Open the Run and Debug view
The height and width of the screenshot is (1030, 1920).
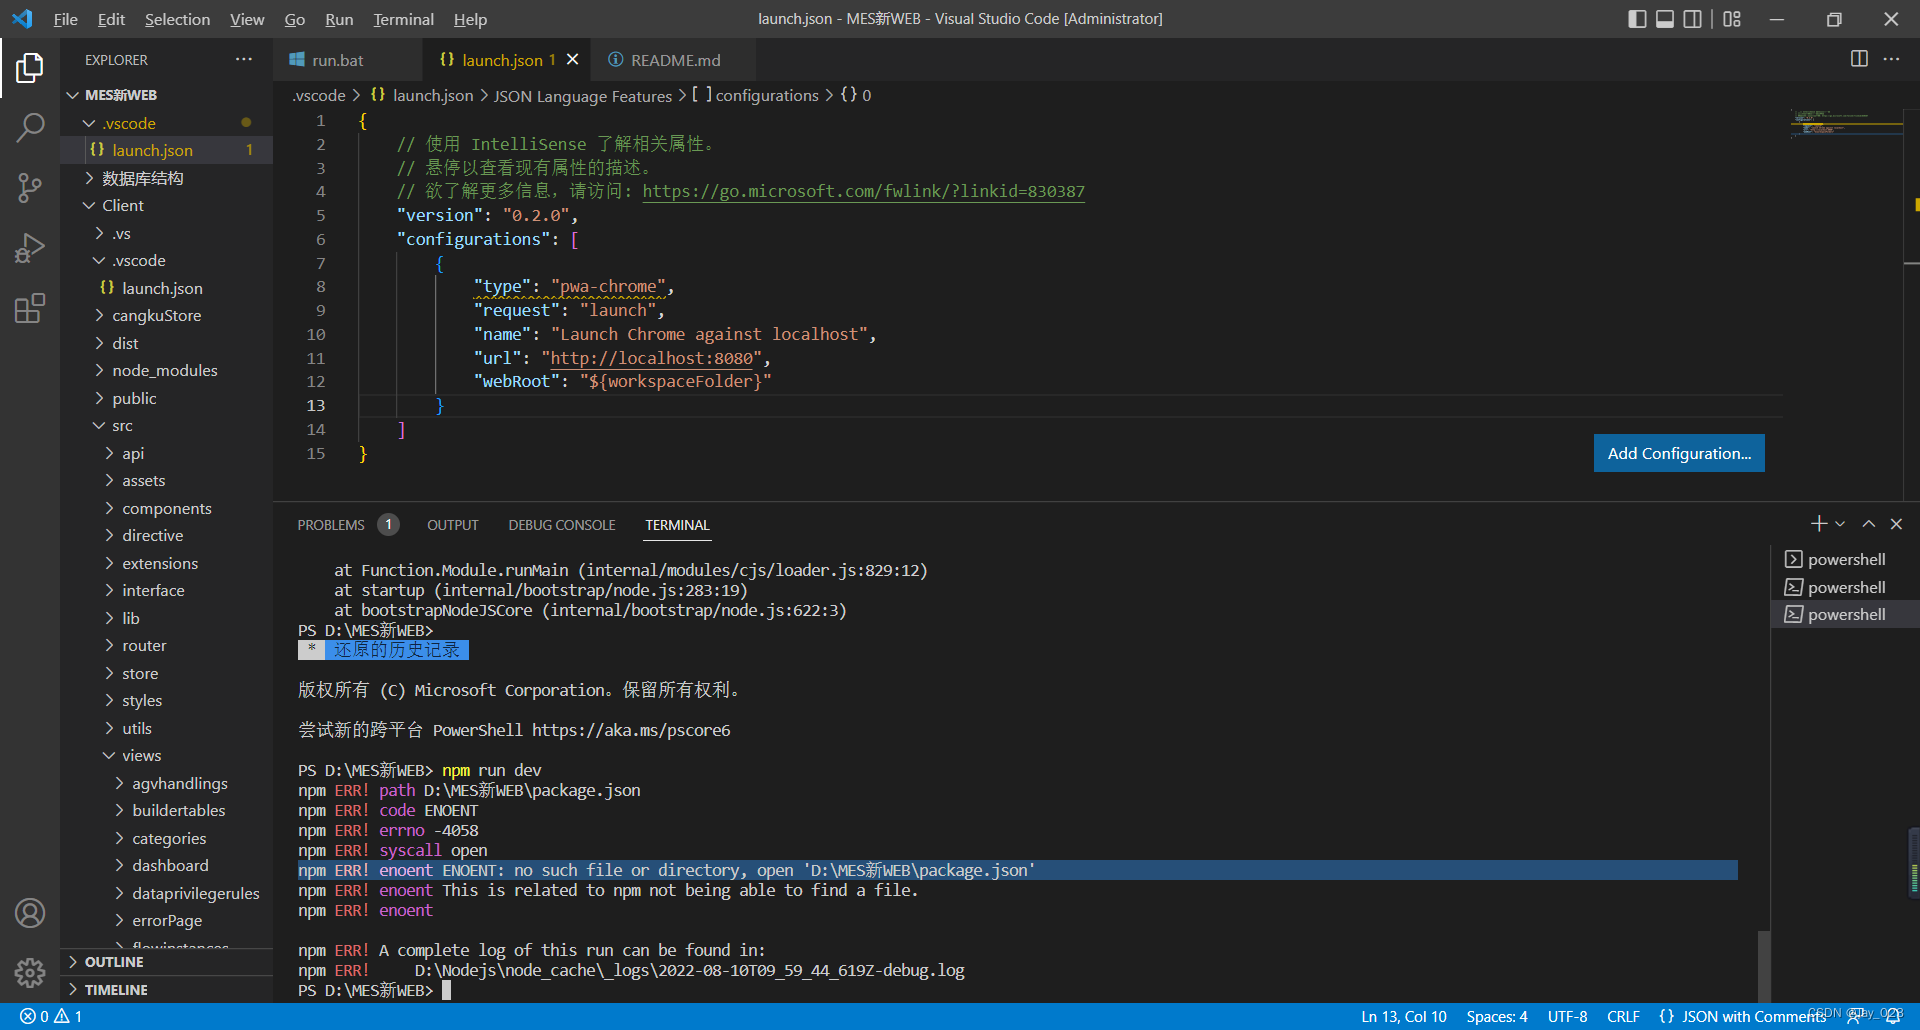(x=30, y=248)
